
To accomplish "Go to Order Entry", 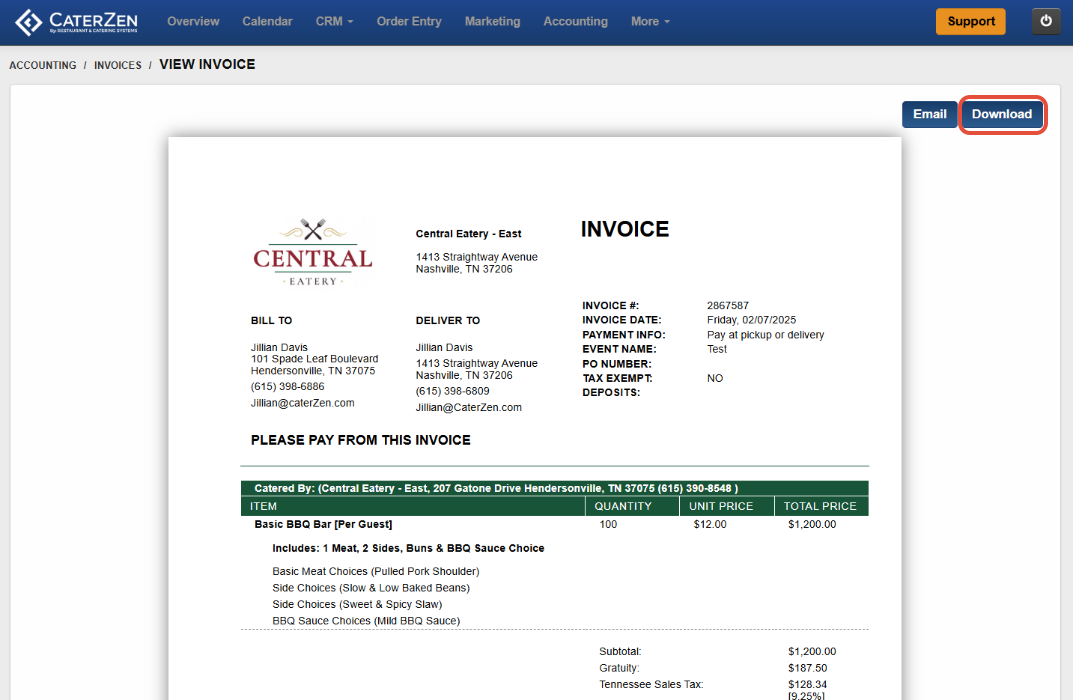I will 409,21.
